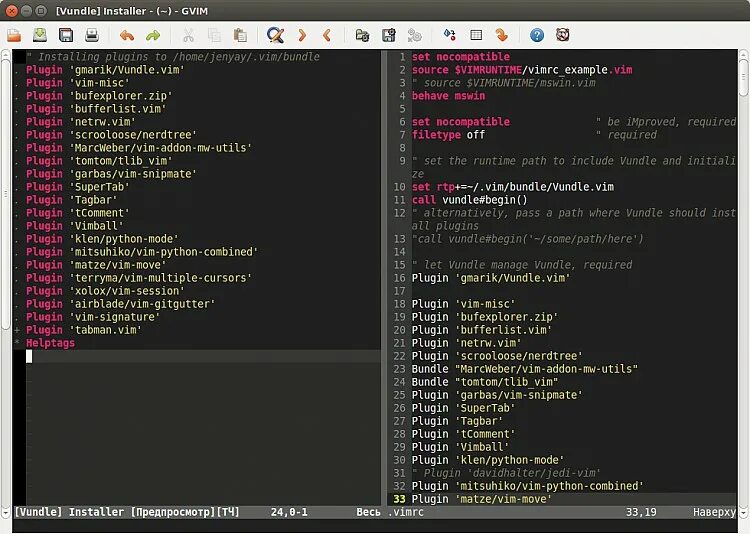Click installer line 'tomtom/tlib_vim'
The image size is (750, 534).
(99, 161)
